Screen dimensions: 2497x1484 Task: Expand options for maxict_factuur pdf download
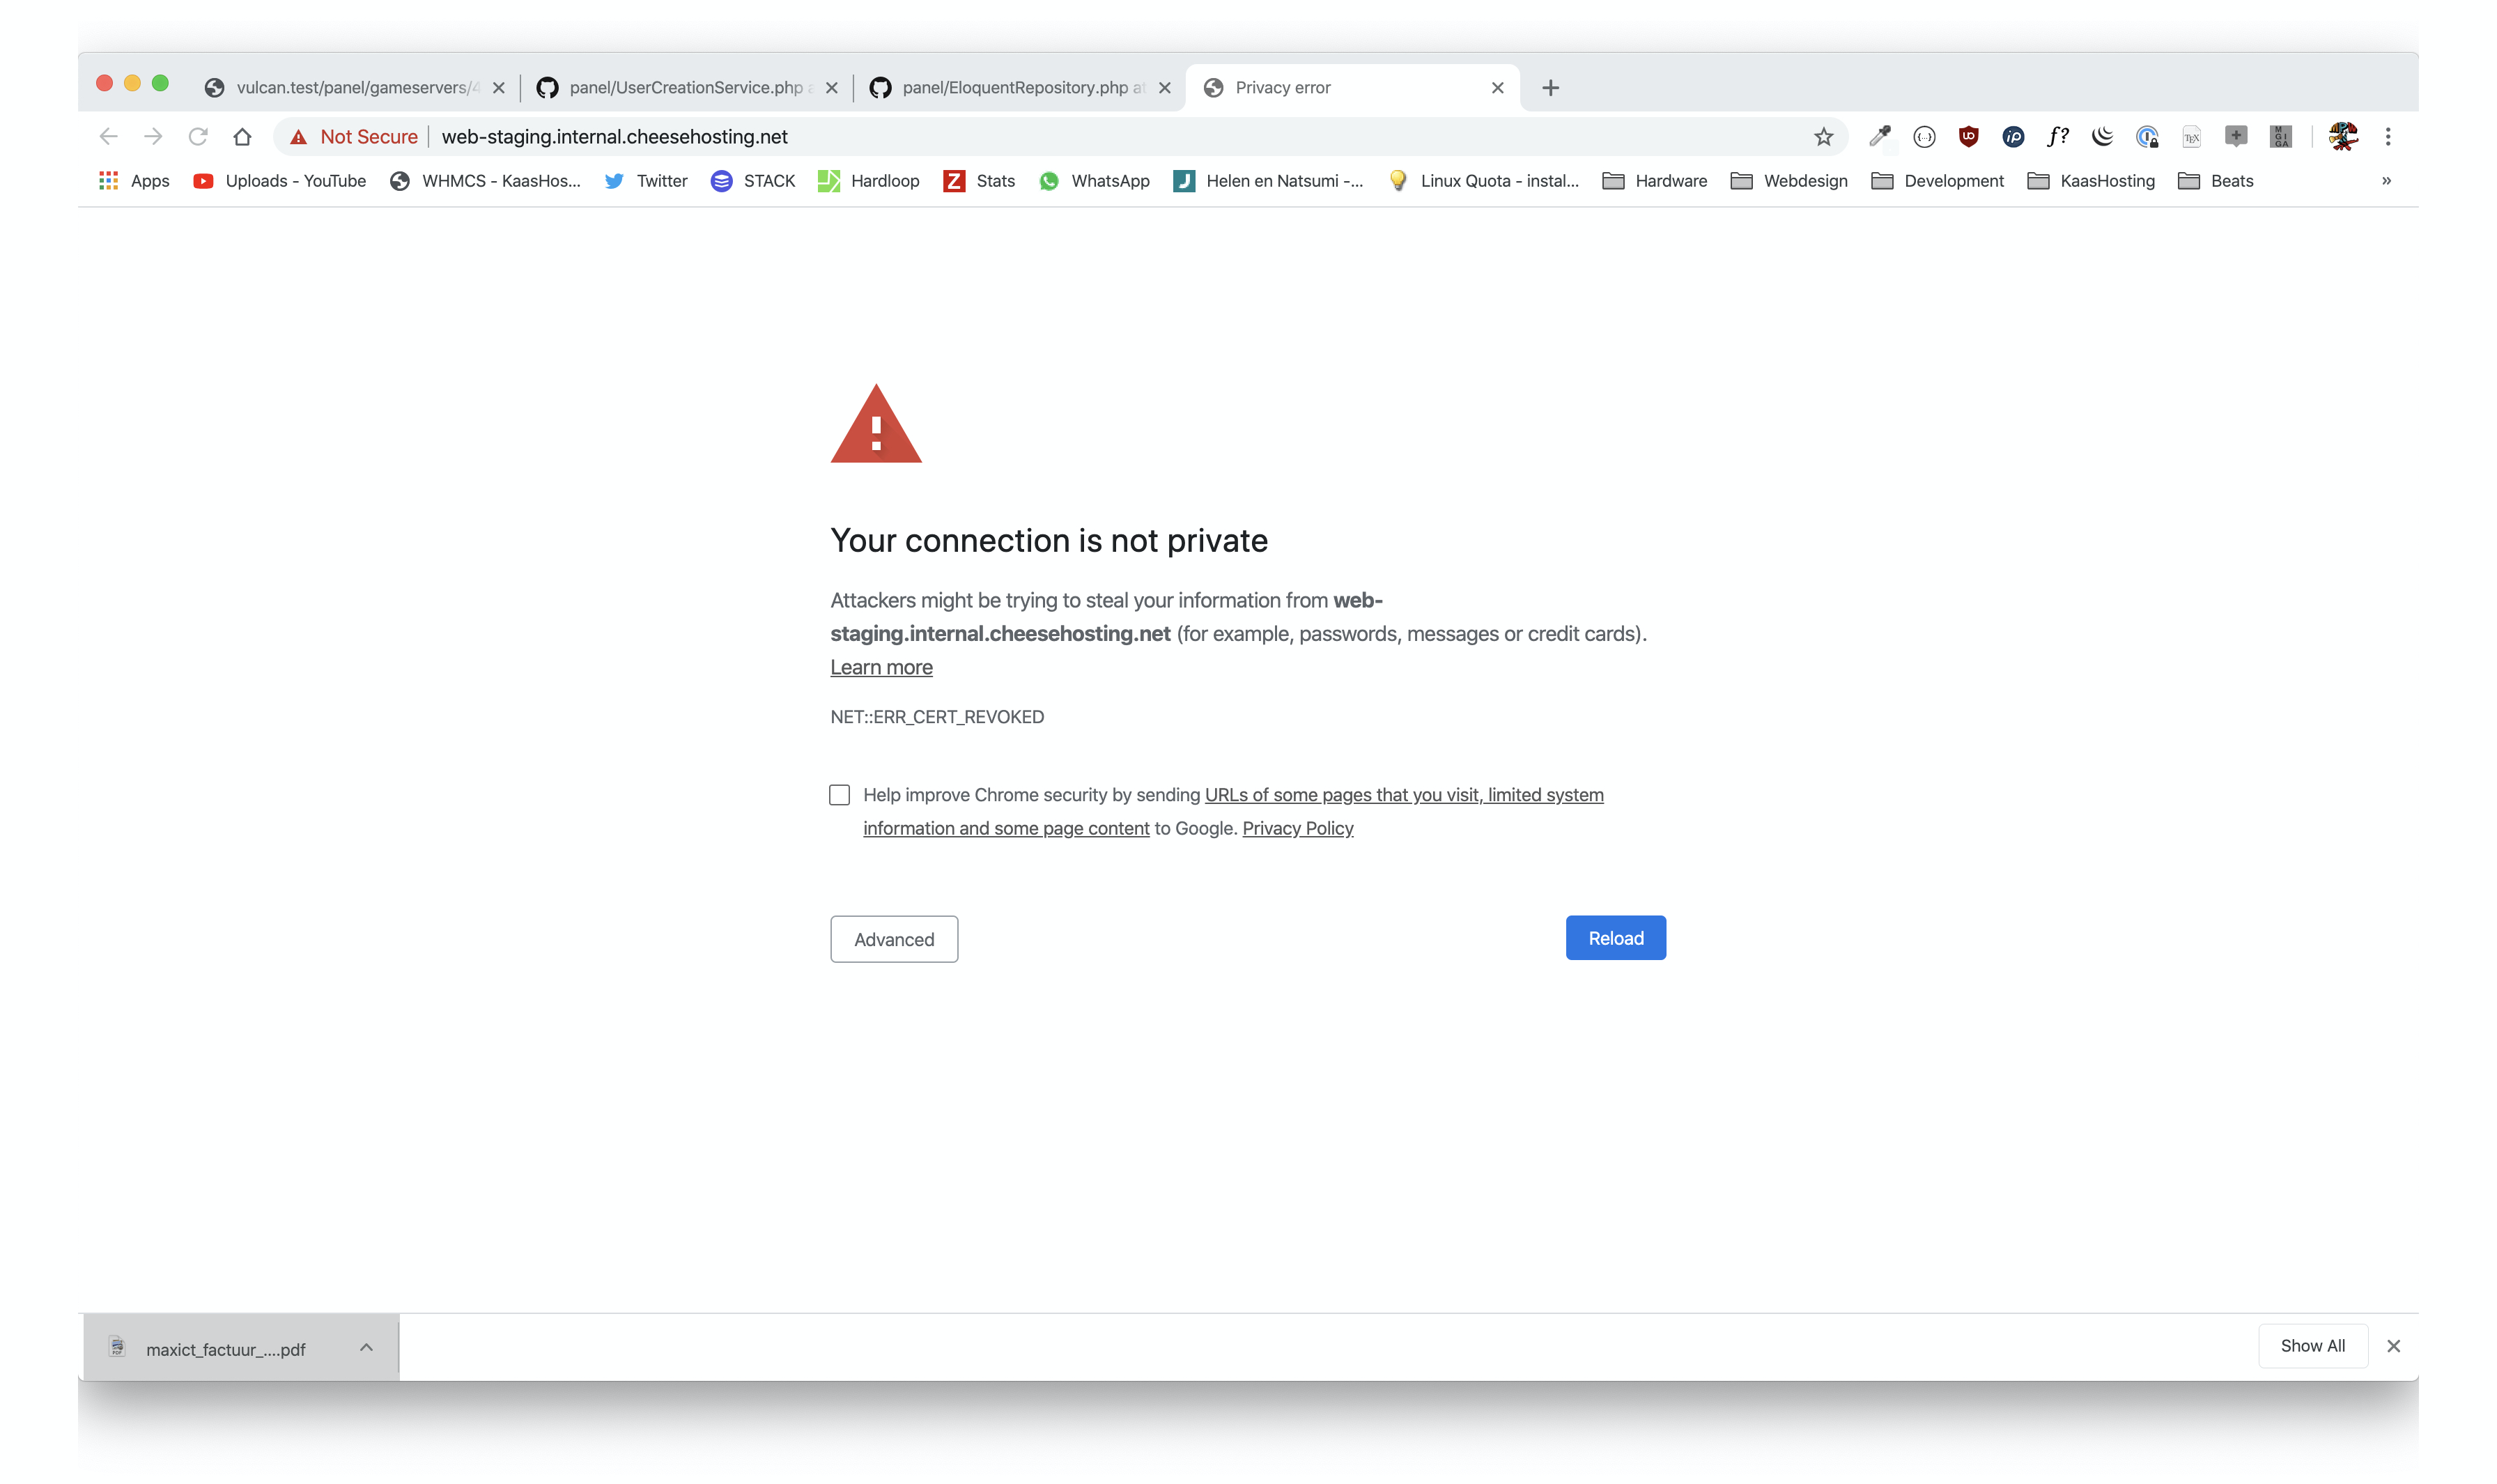pyautogui.click(x=366, y=1348)
